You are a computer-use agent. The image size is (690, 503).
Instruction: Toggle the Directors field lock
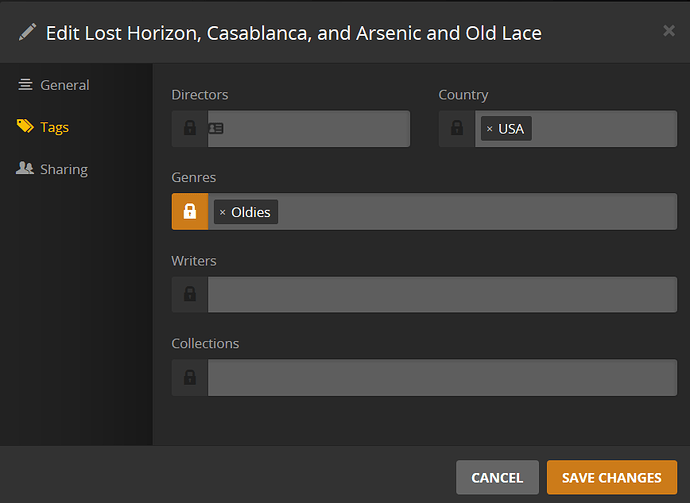coord(190,129)
